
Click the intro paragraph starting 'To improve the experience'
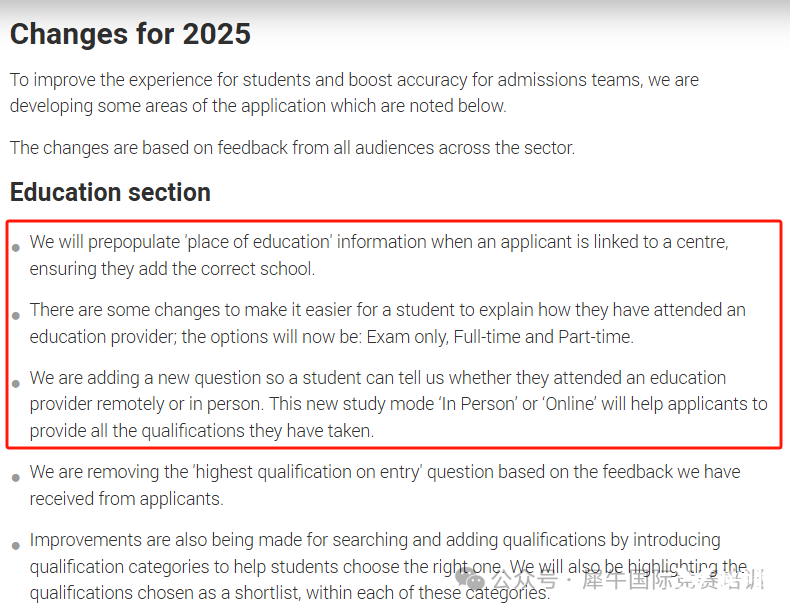[354, 93]
